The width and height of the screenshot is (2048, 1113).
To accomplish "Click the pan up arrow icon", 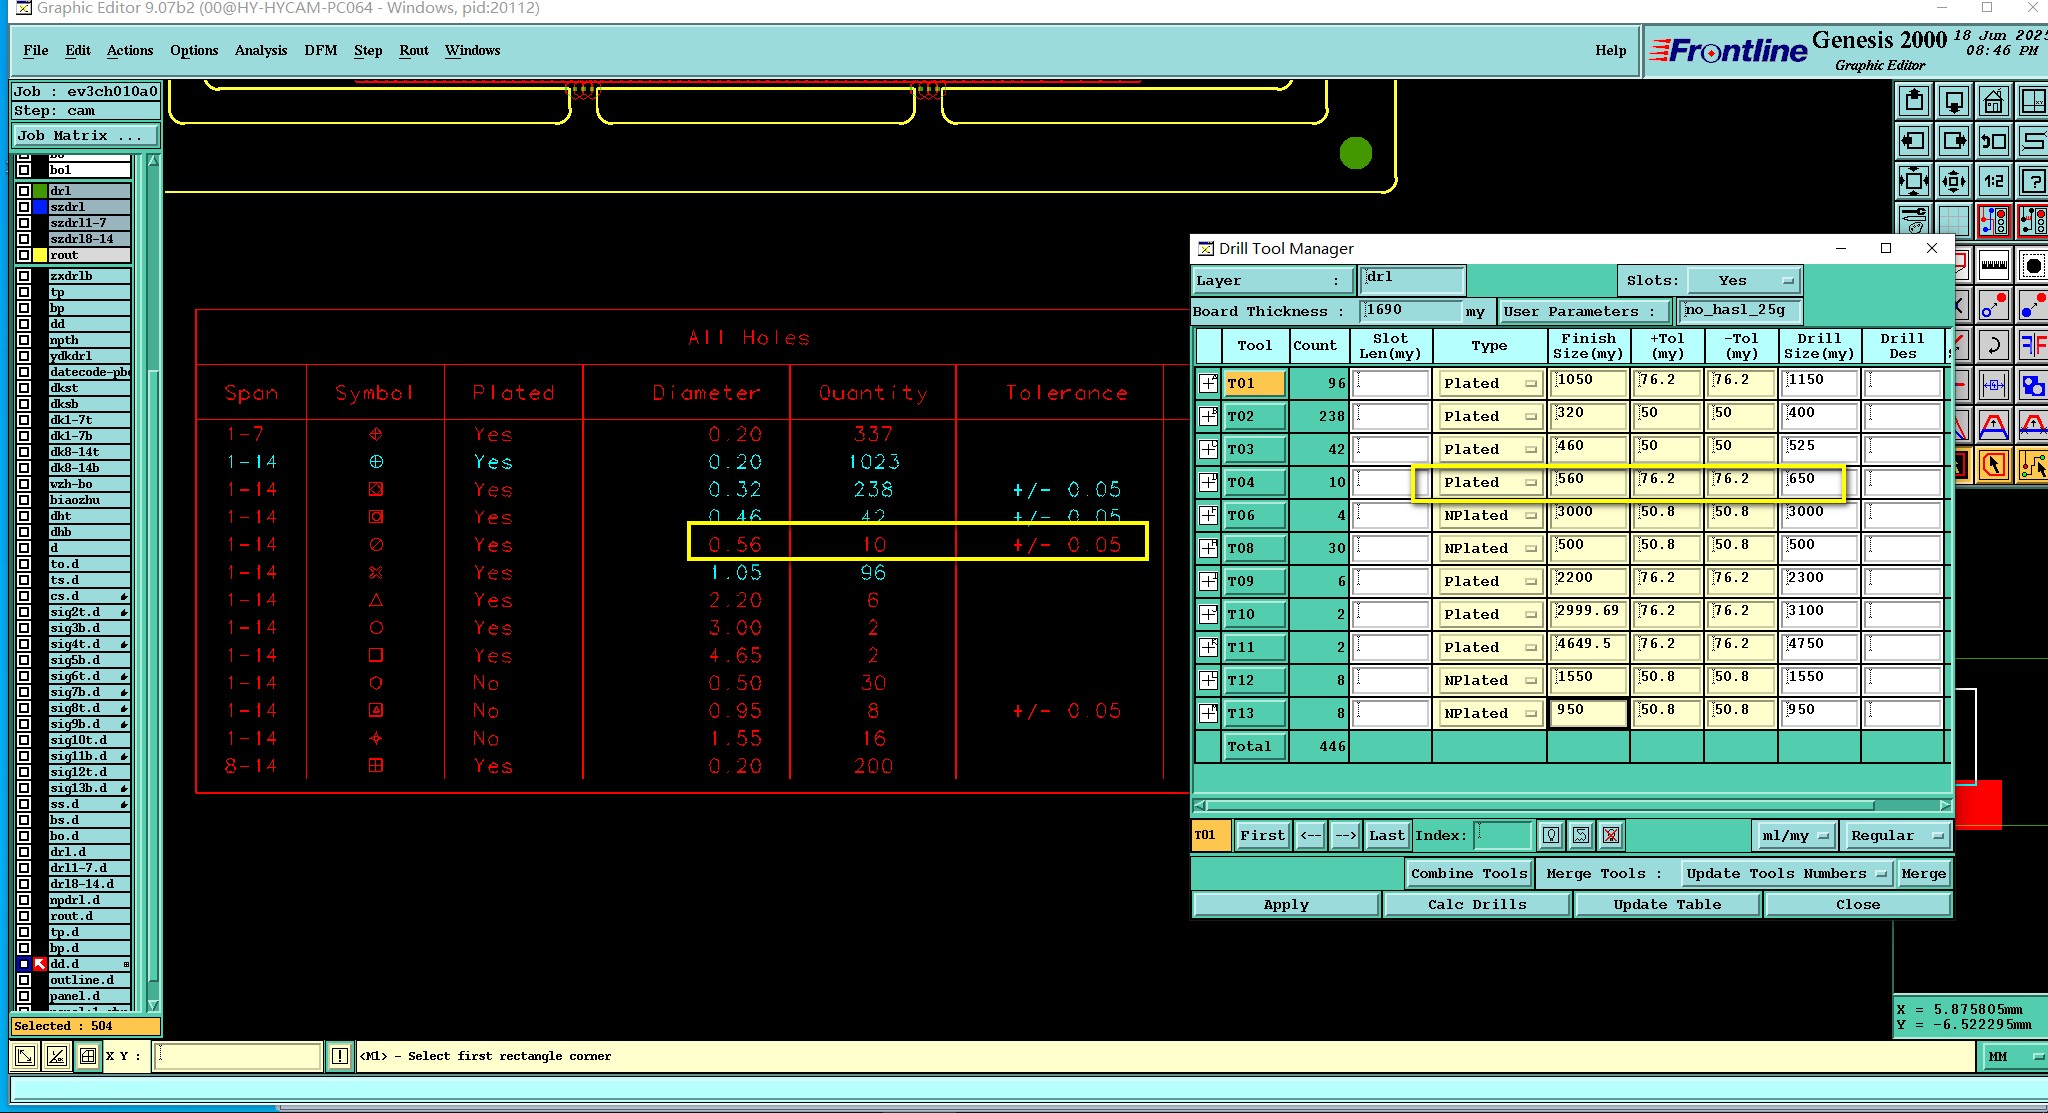I will tap(1914, 101).
